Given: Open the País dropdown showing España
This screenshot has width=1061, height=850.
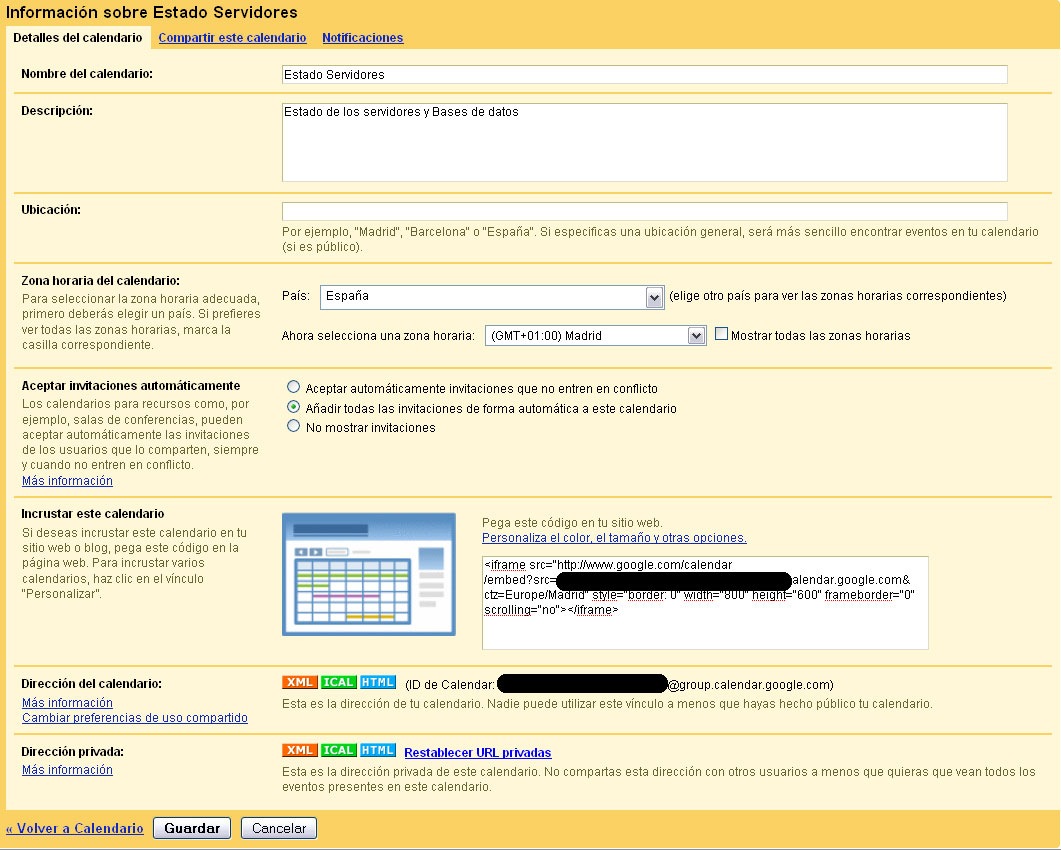Looking at the screenshot, I should (492, 296).
